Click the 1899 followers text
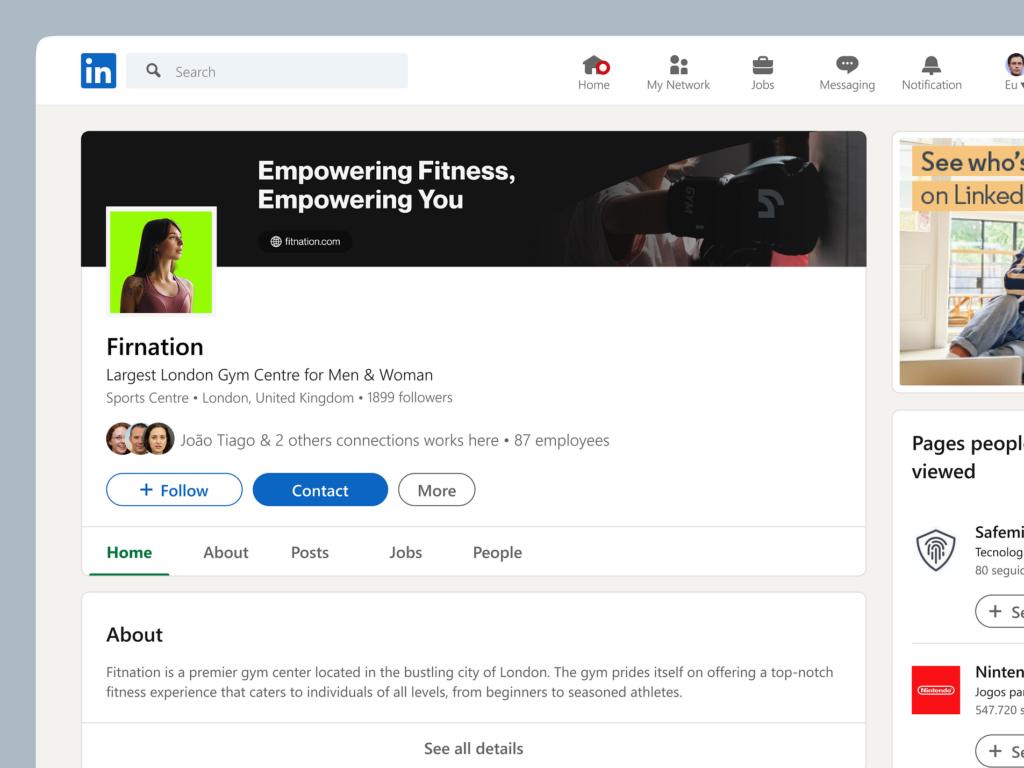Viewport: 1024px width, 768px height. coord(409,398)
